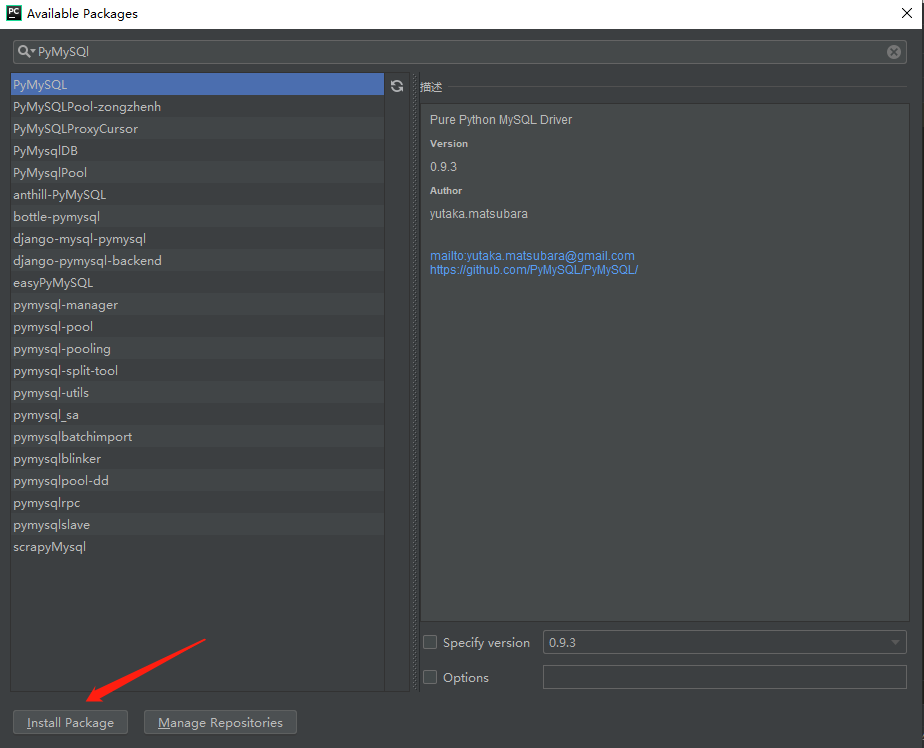Select pymysqlpool-dd package
Screen dimensions: 924x748
(197, 480)
